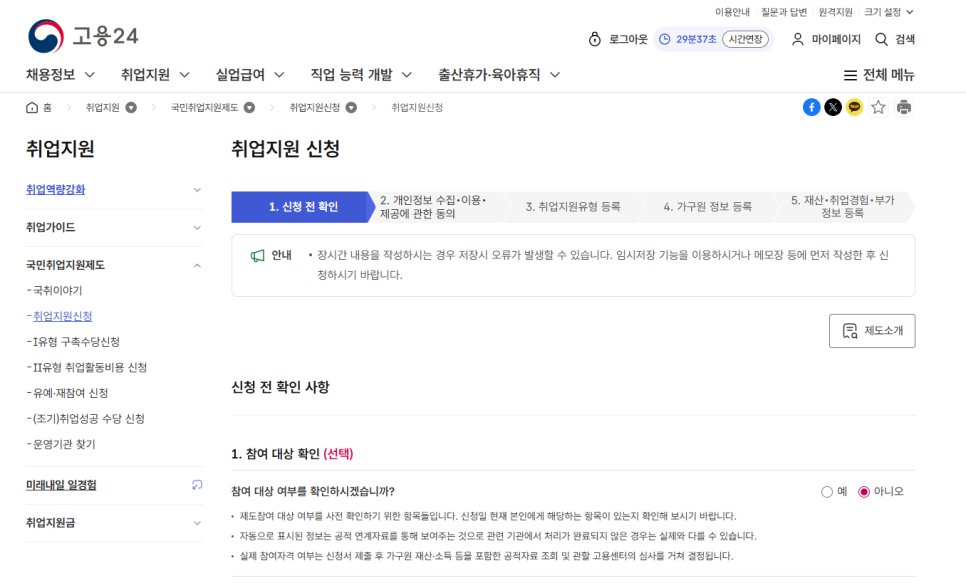Expand 취업지원 top menu
Image resolution: width=966 pixels, height=583 pixels.
155,75
